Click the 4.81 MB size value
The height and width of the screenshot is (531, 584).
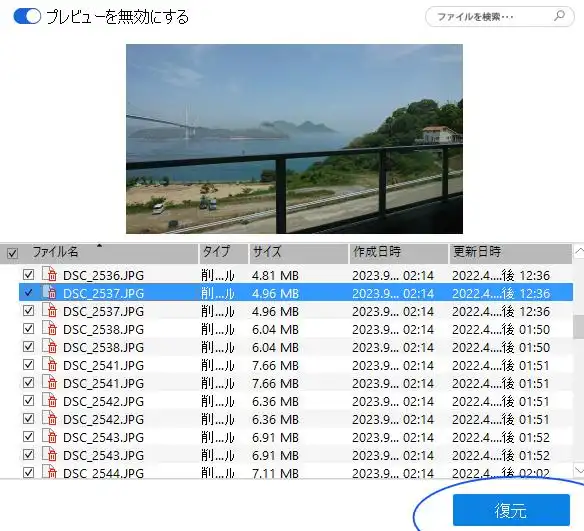[x=275, y=276]
